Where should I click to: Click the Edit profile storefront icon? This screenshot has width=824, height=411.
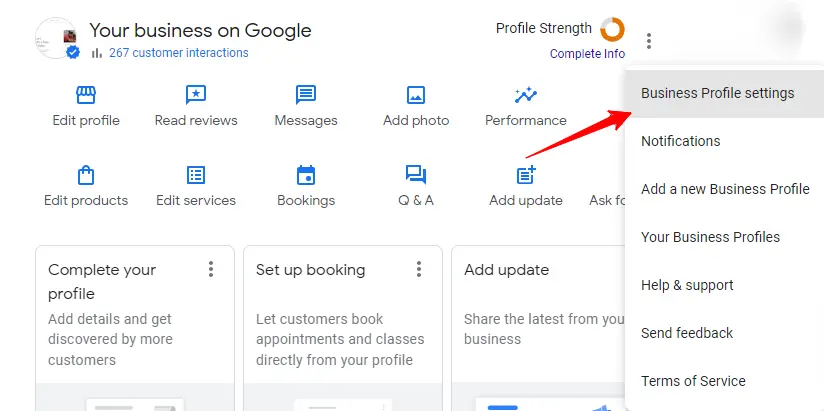tap(86, 95)
